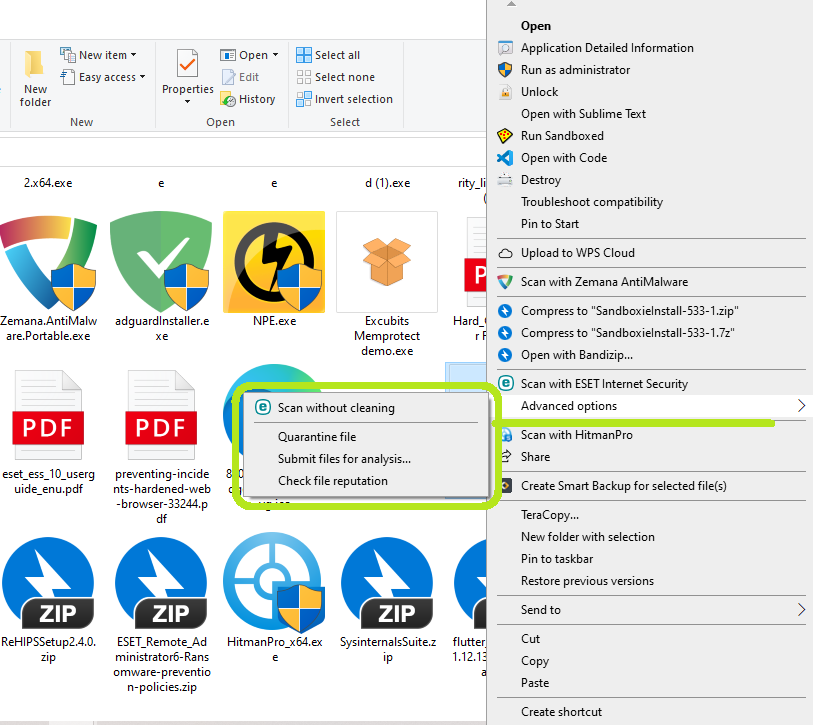The width and height of the screenshot is (813, 725).
Task: Select adguardInstaller.exe file icon
Action: [161, 261]
